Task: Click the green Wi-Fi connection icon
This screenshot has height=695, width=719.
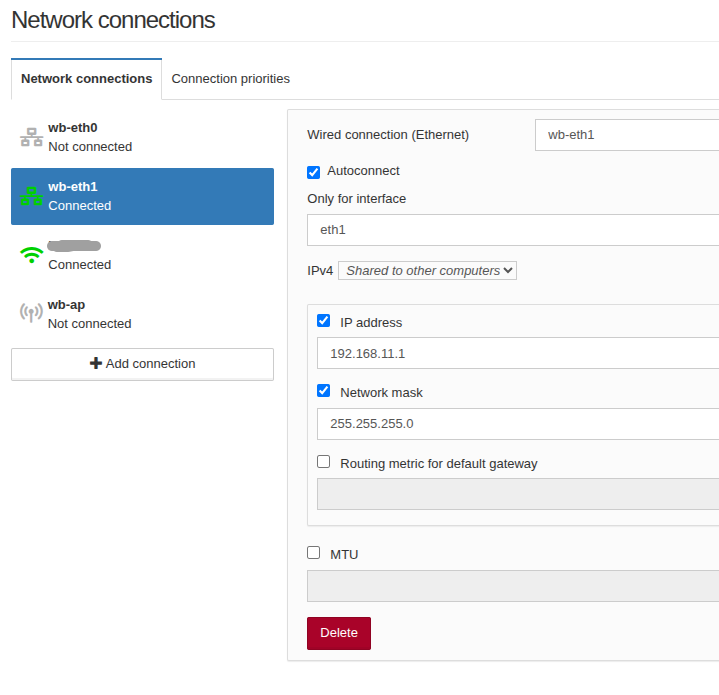Action: tap(31, 255)
